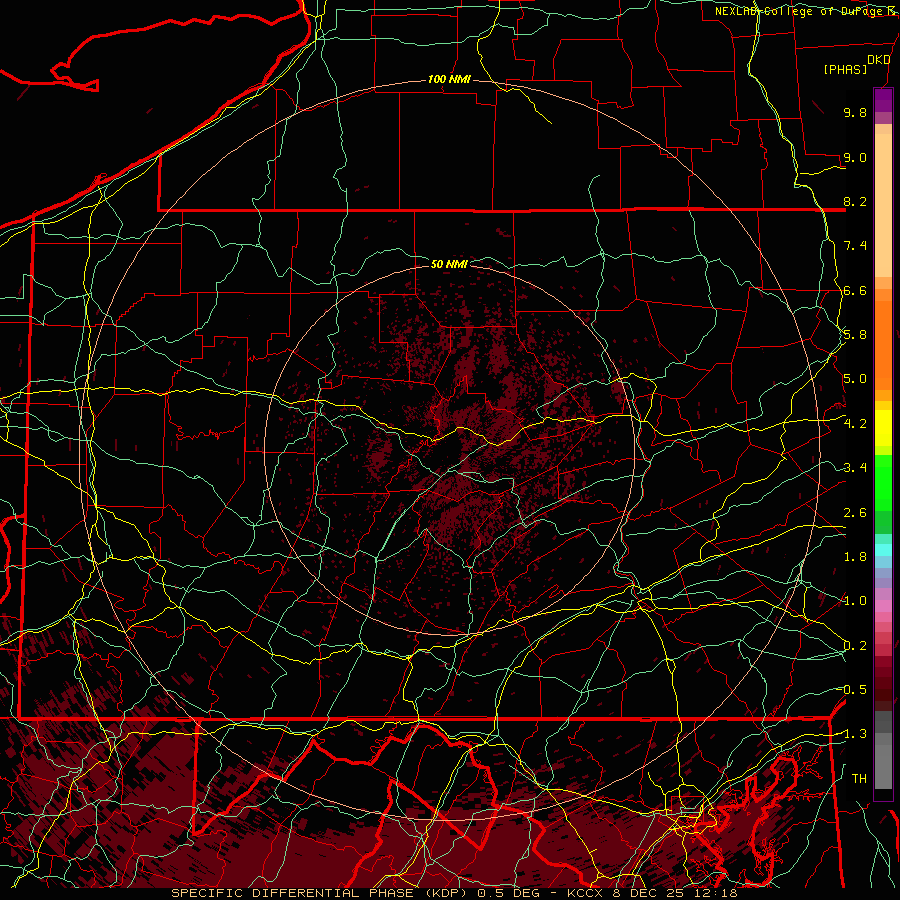Click the 6.6 scale value

click(x=855, y=290)
